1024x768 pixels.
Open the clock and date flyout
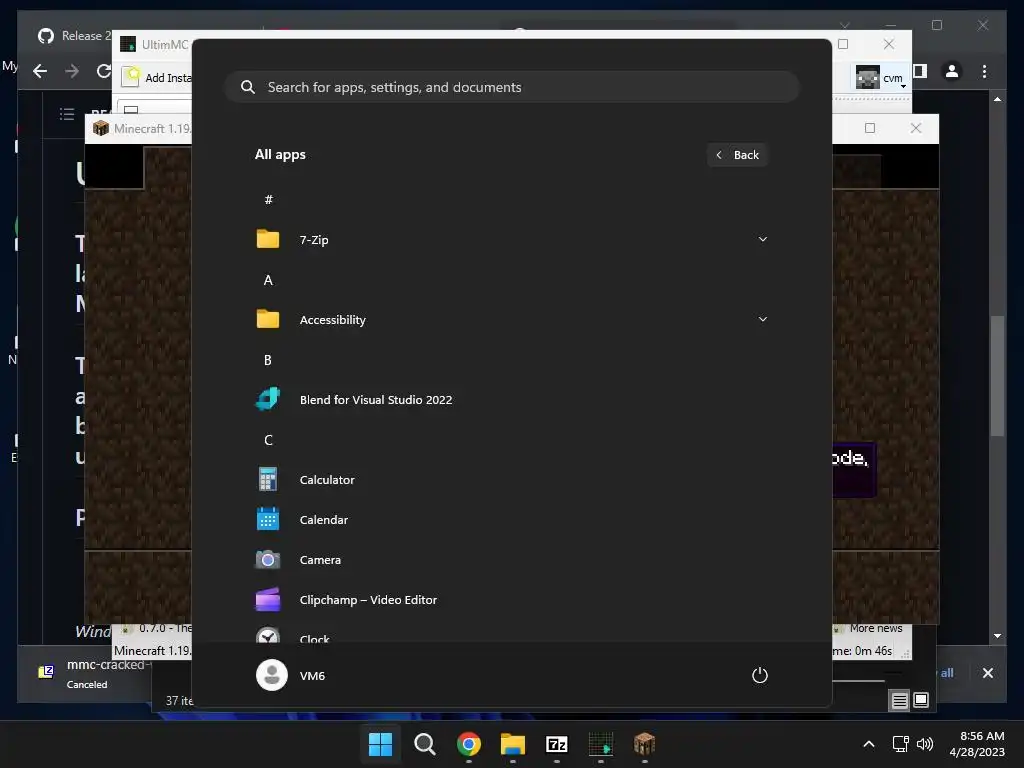pos(978,744)
